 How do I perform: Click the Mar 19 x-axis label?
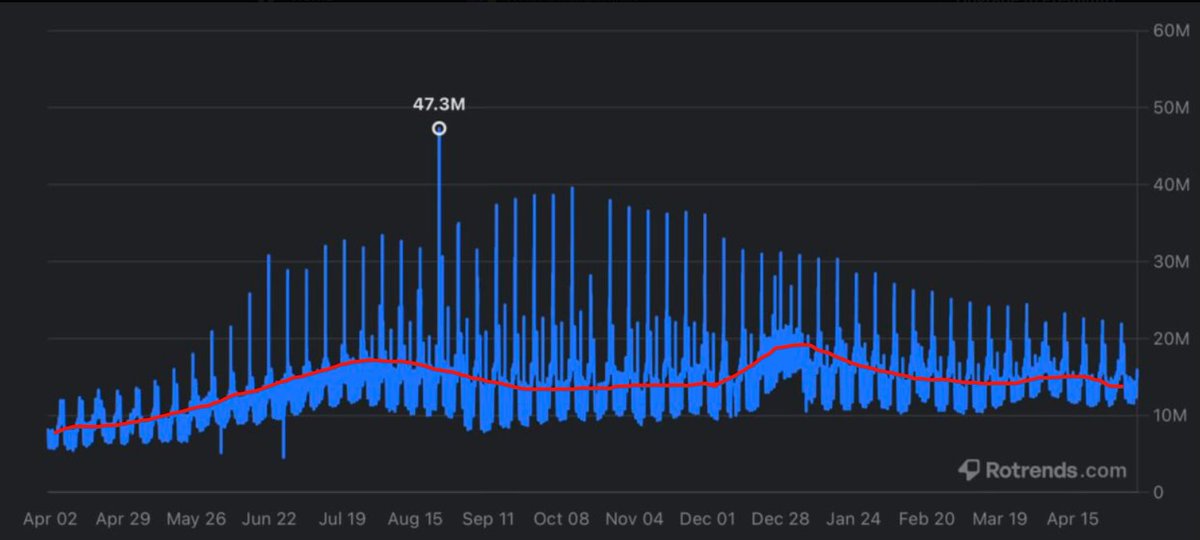[x=999, y=519]
